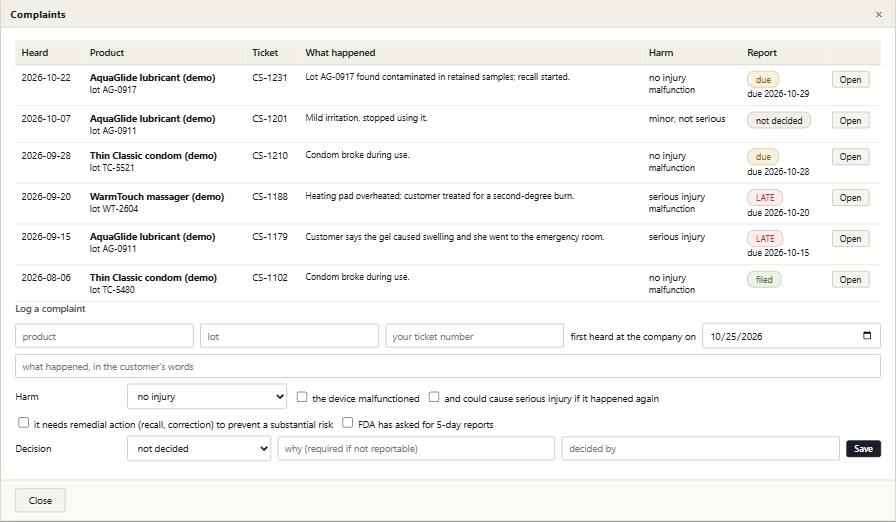
Task: Click 'WarmTouch massager (demo)' product name
Action: click(x=157, y=196)
